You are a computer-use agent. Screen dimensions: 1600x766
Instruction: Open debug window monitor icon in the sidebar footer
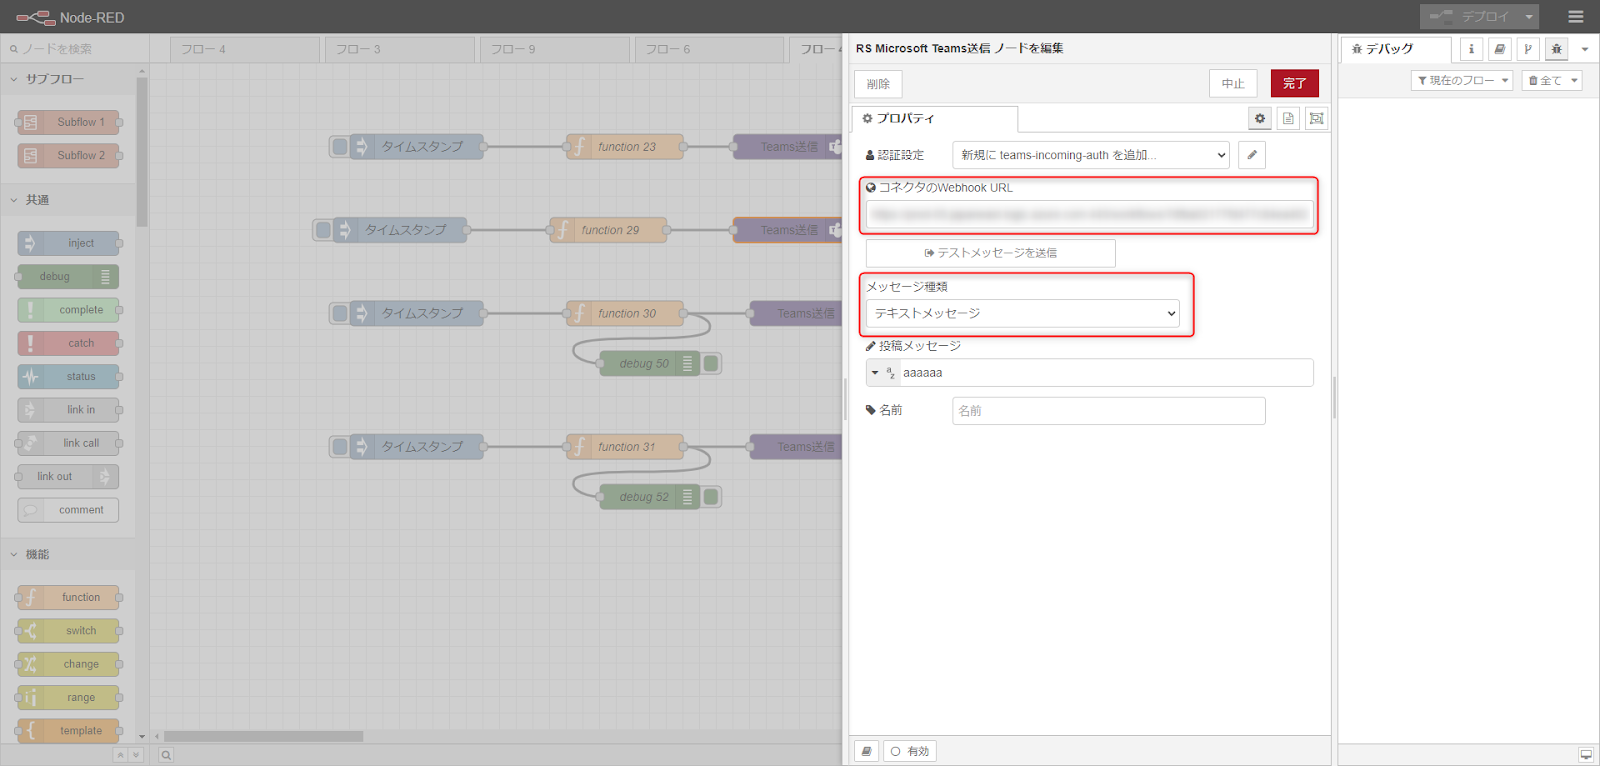1586,755
